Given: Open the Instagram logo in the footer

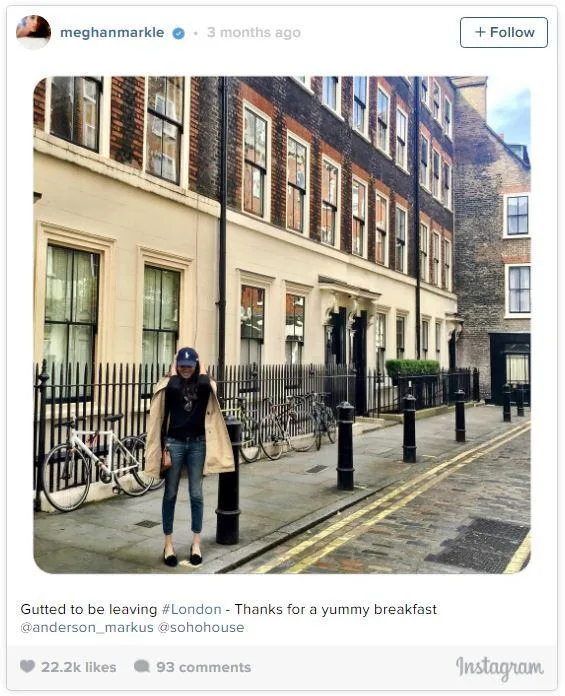Looking at the screenshot, I should click(x=500, y=668).
